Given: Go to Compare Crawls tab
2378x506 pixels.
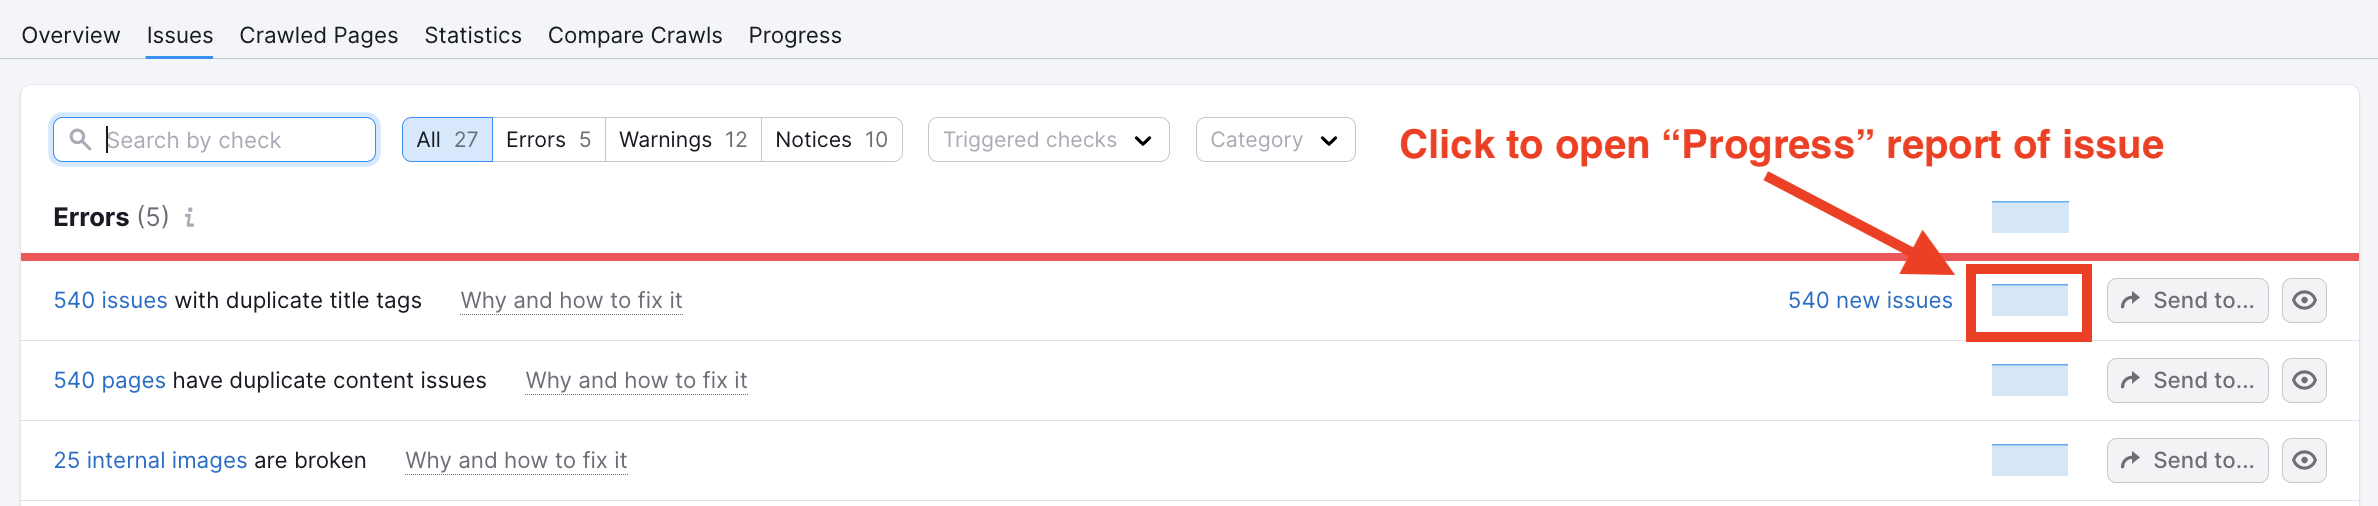Looking at the screenshot, I should (635, 35).
